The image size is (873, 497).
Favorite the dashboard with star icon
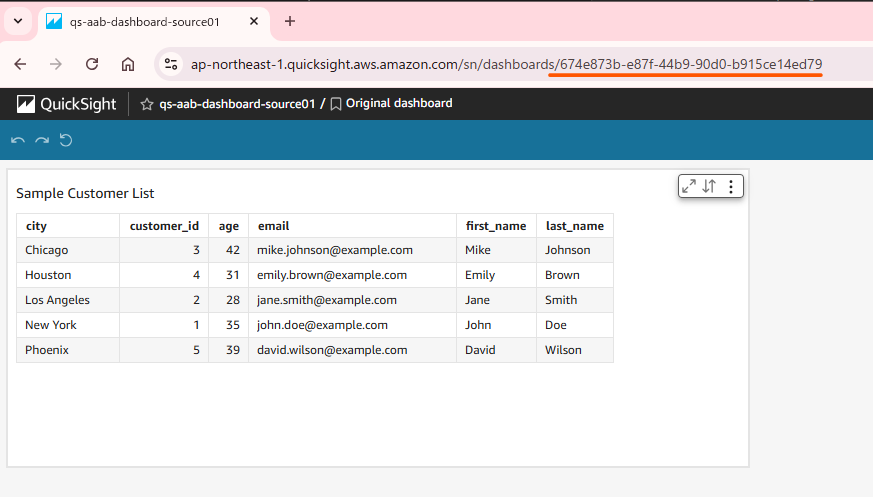coord(146,104)
